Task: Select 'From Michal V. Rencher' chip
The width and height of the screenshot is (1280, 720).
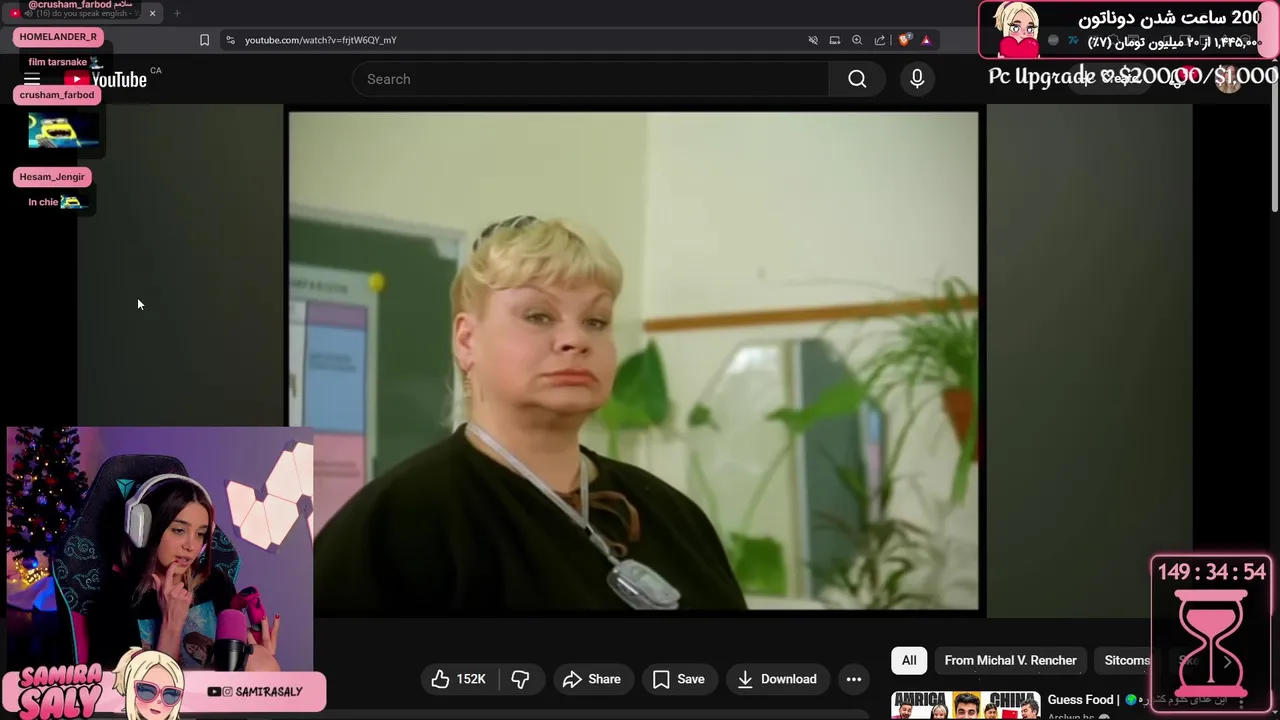Action: pyautogui.click(x=1011, y=660)
